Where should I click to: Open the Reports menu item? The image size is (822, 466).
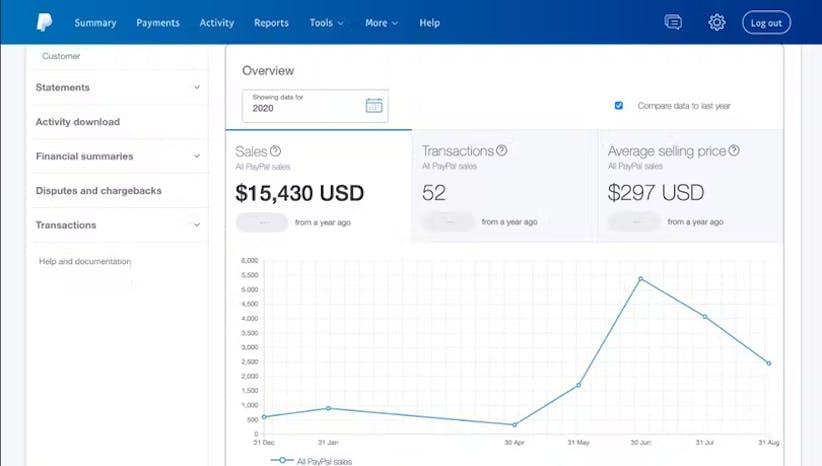(271, 23)
